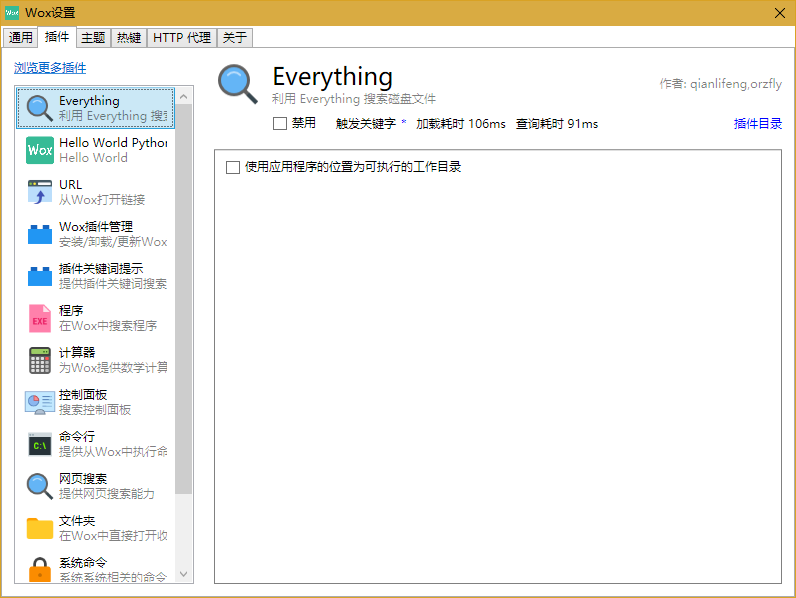Click the 触发关键字 * value
Screen dimensions: 796x598
(404, 122)
